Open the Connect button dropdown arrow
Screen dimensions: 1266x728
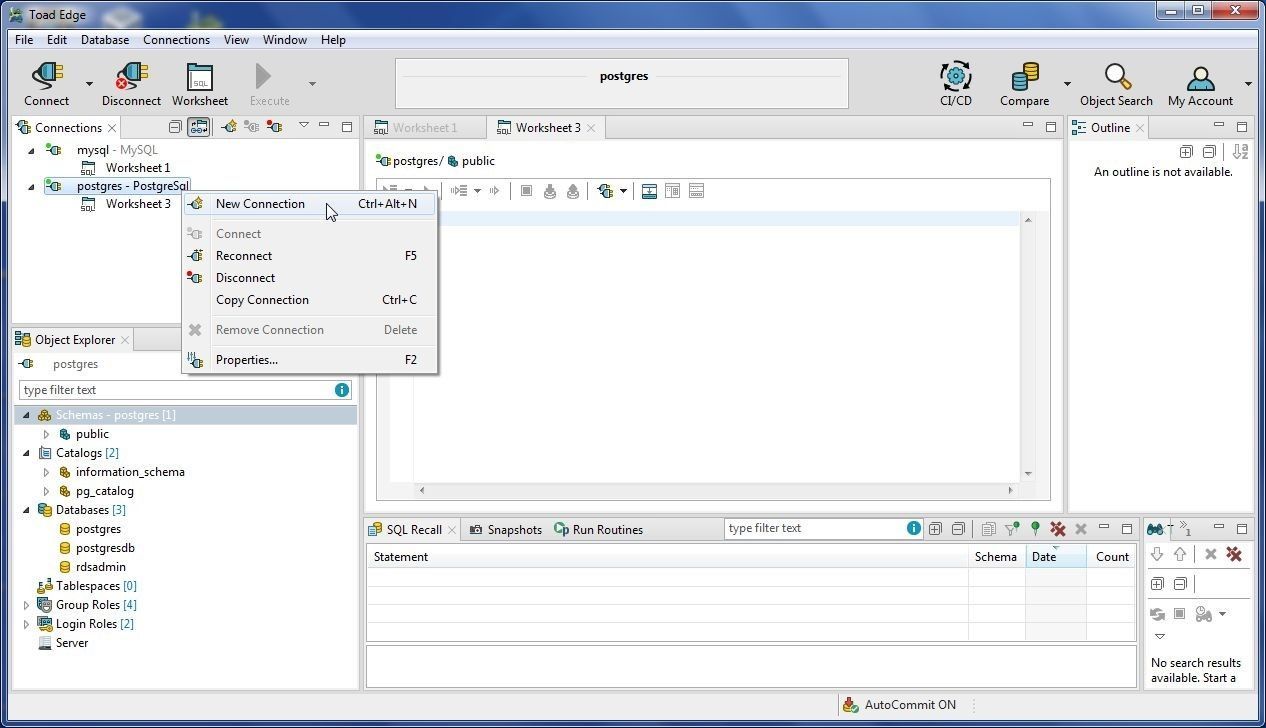coord(89,84)
